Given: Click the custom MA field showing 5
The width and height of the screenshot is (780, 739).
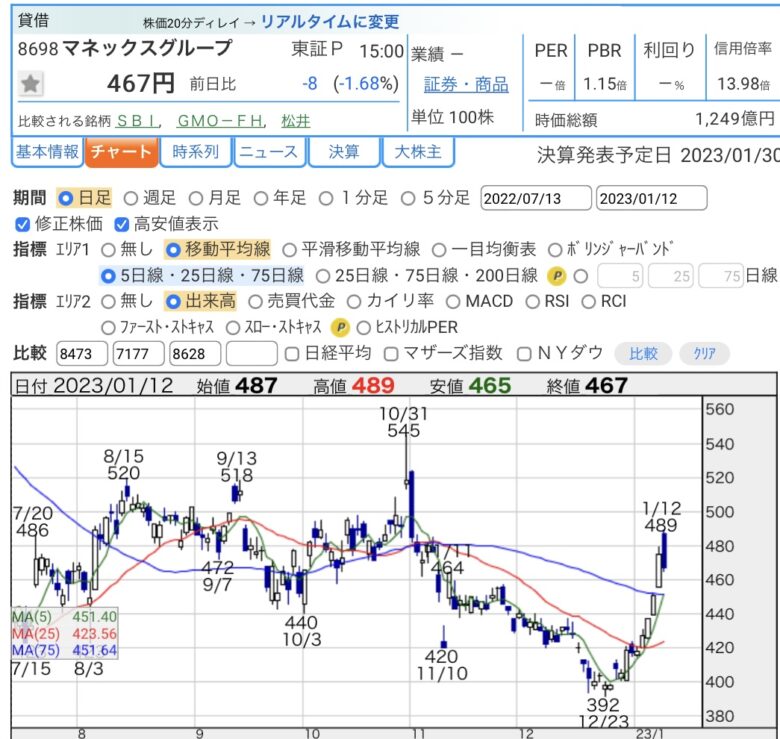Looking at the screenshot, I should tap(620, 276).
